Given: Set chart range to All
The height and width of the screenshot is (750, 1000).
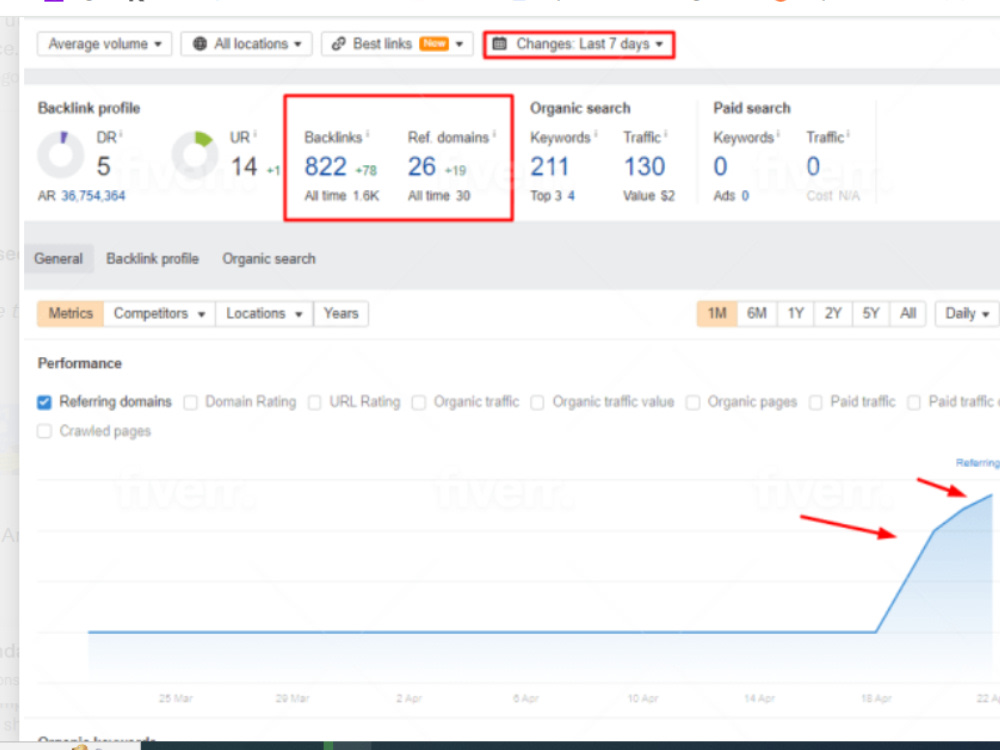Looking at the screenshot, I should tap(908, 314).
